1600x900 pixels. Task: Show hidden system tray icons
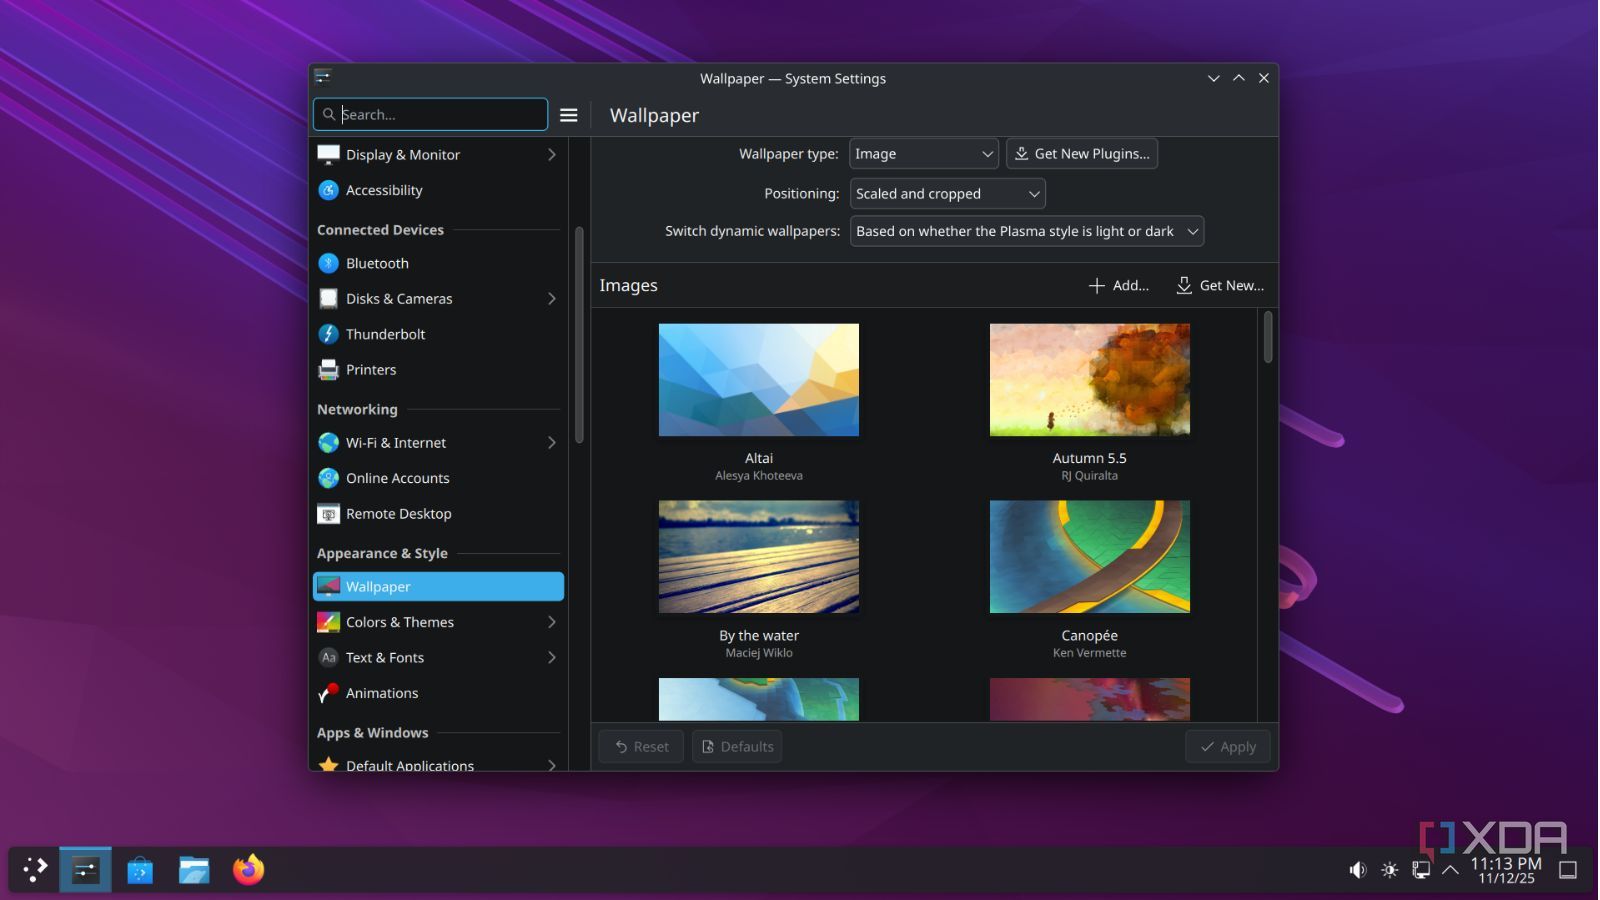1451,870
